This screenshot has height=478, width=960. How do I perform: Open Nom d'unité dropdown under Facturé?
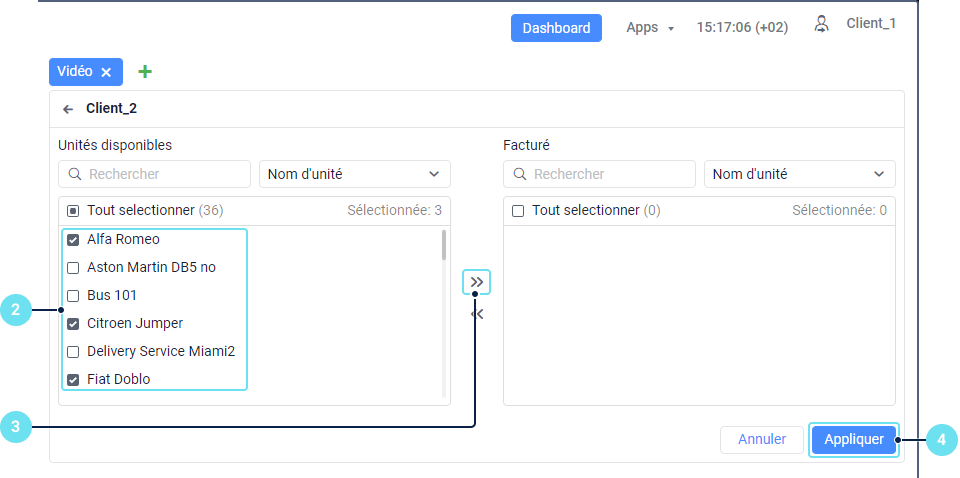[x=799, y=174]
